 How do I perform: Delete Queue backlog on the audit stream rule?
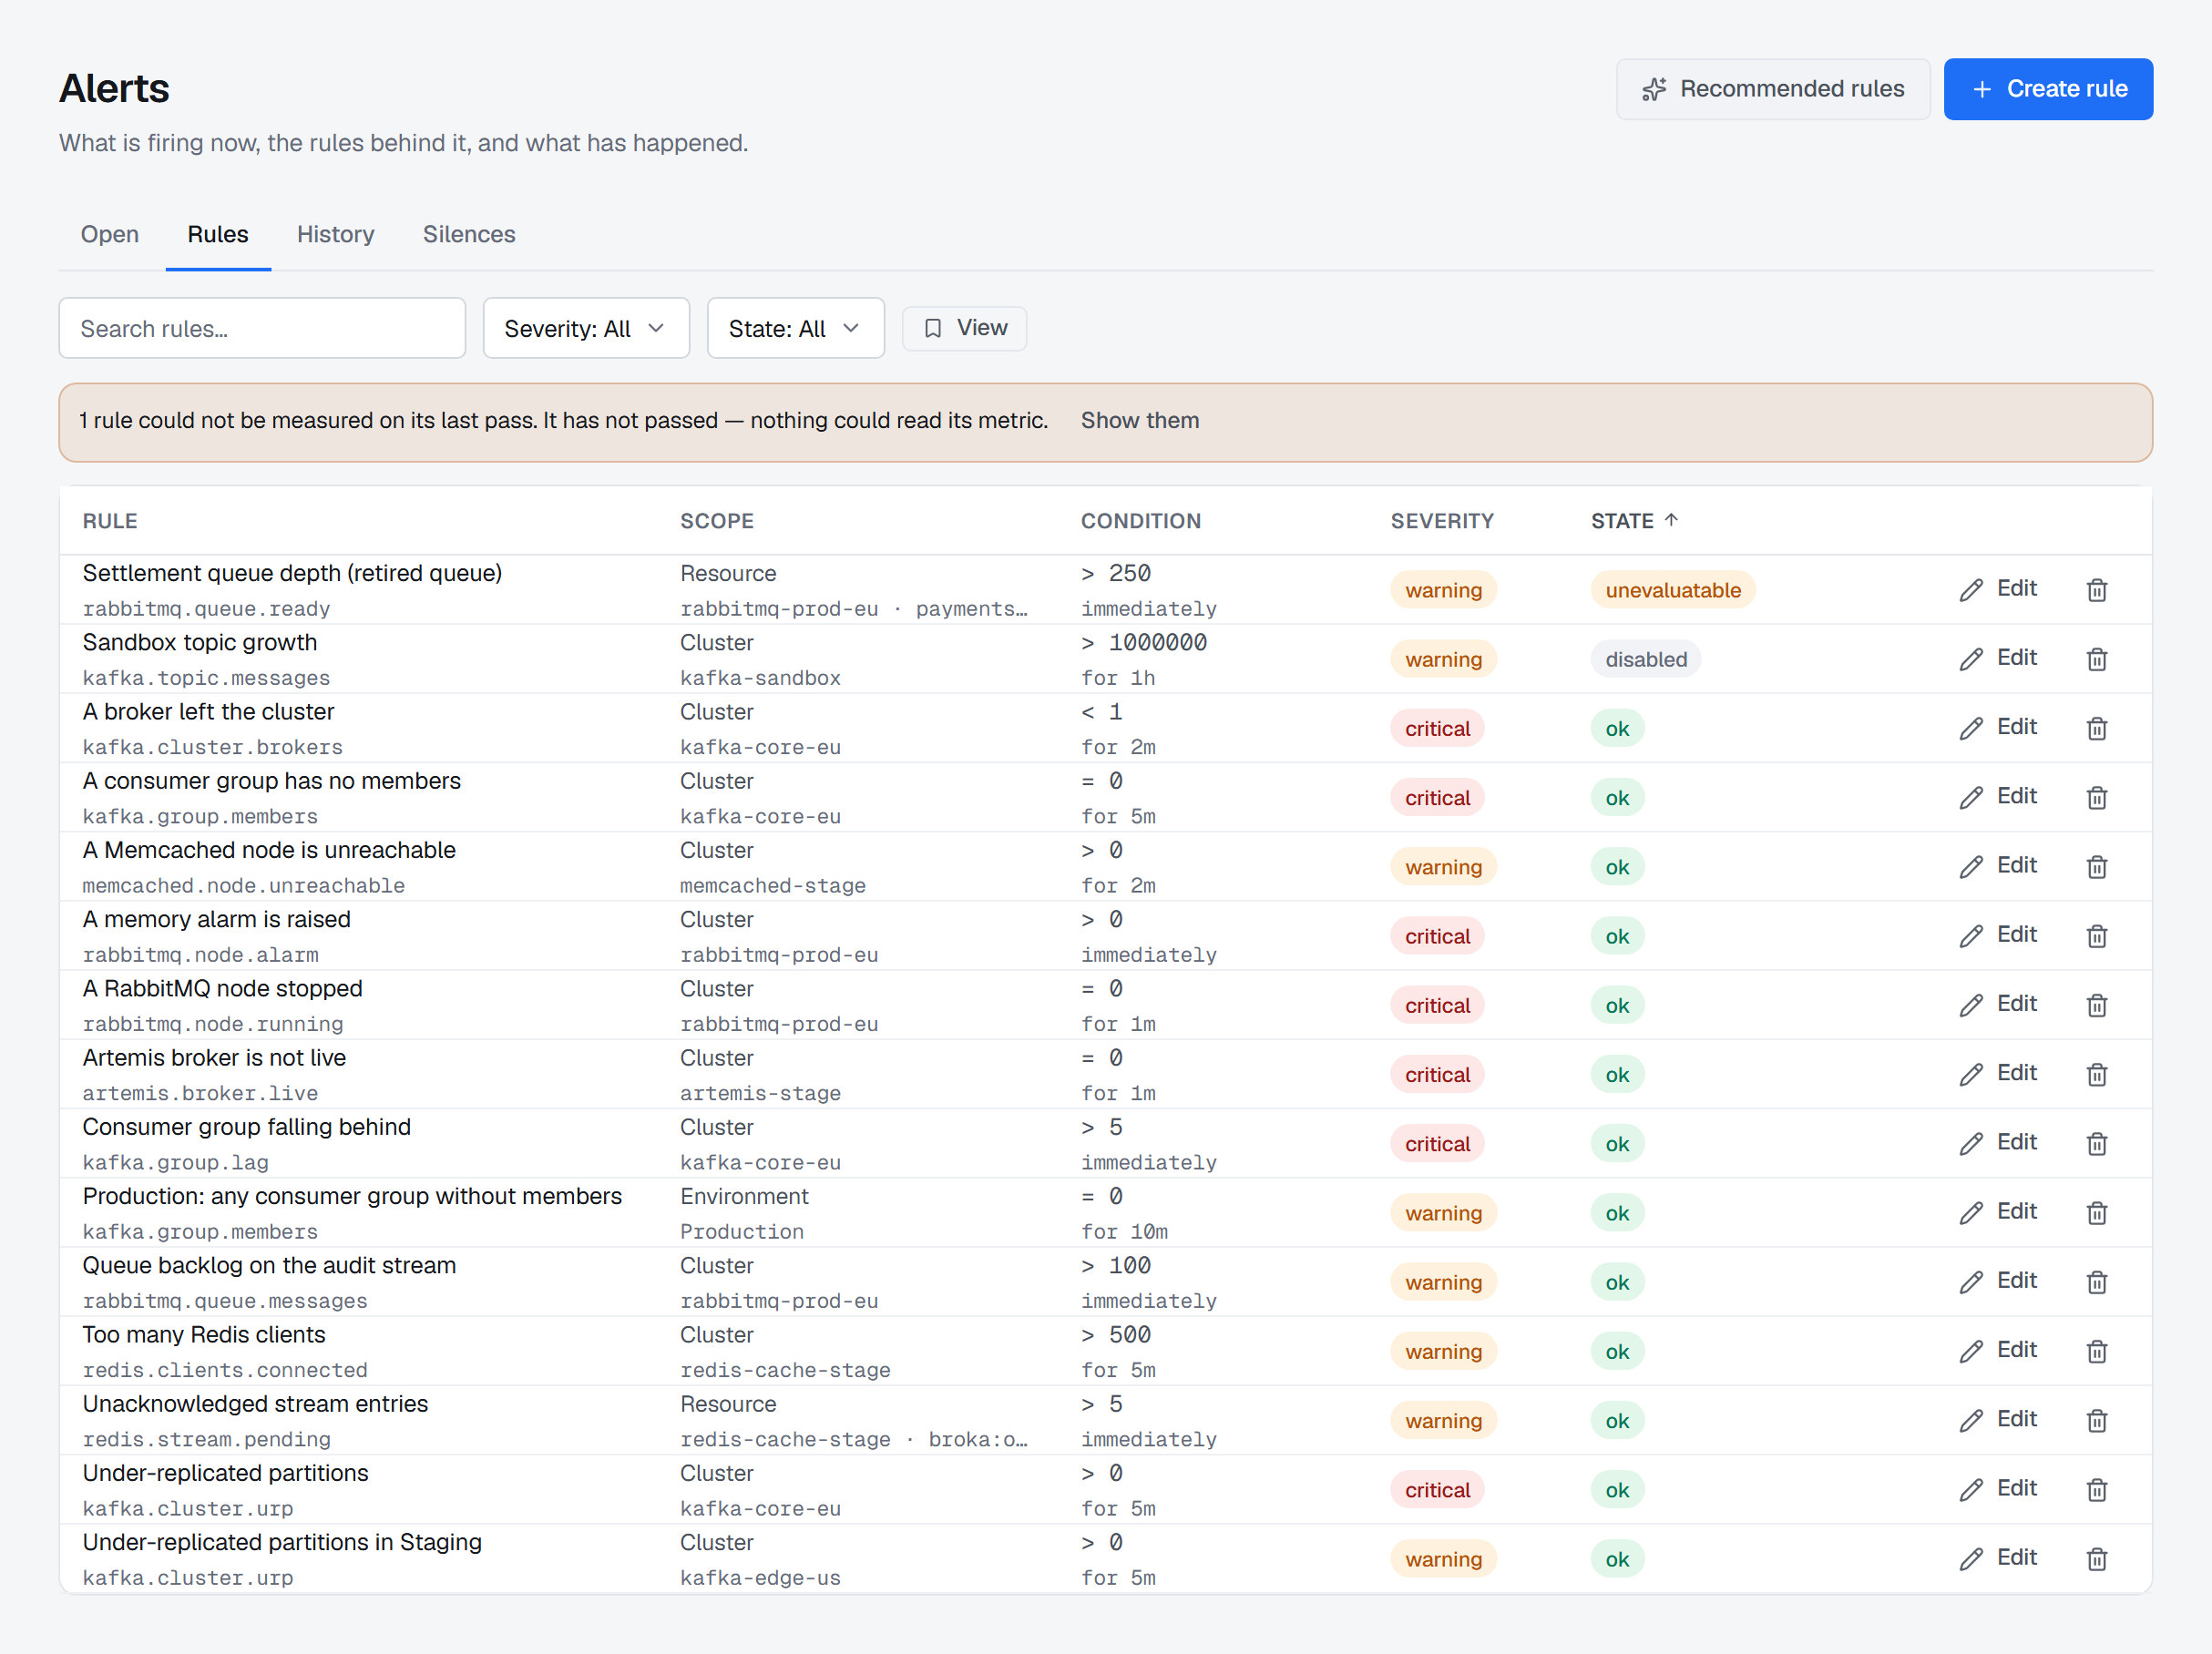coord(2097,1282)
